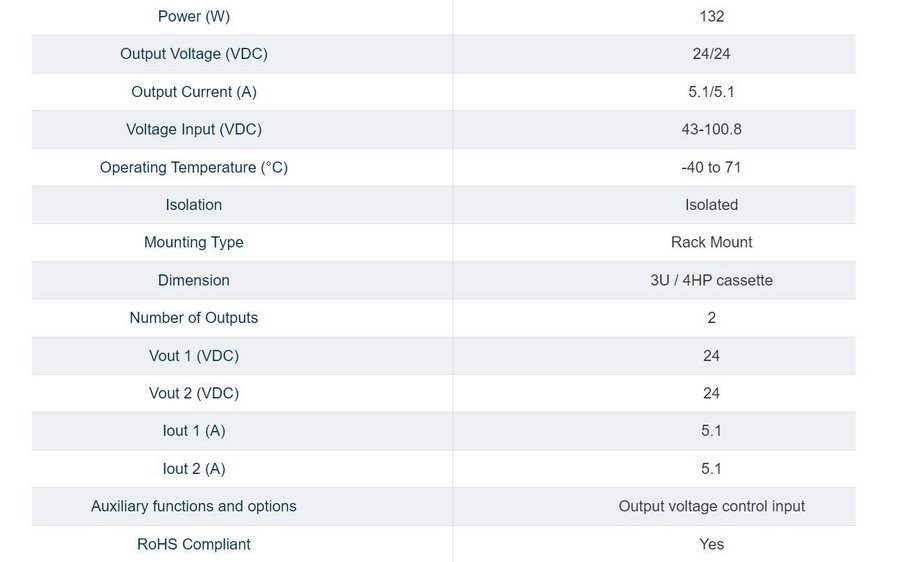Click the Output Voltage (VDC) label
900x562 pixels.
194,54
